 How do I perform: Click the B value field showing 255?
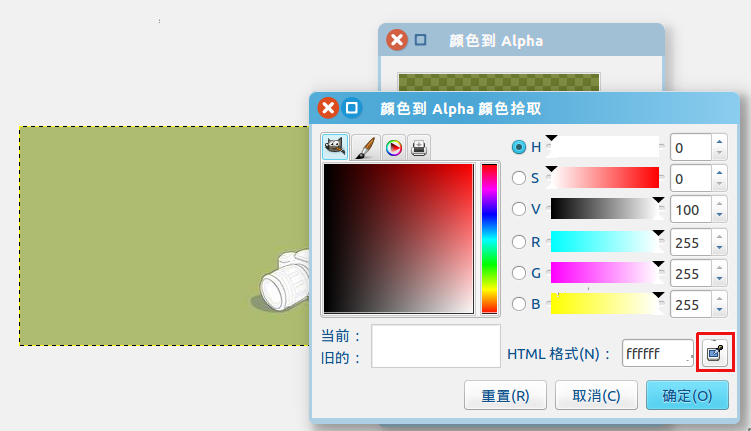click(x=691, y=304)
